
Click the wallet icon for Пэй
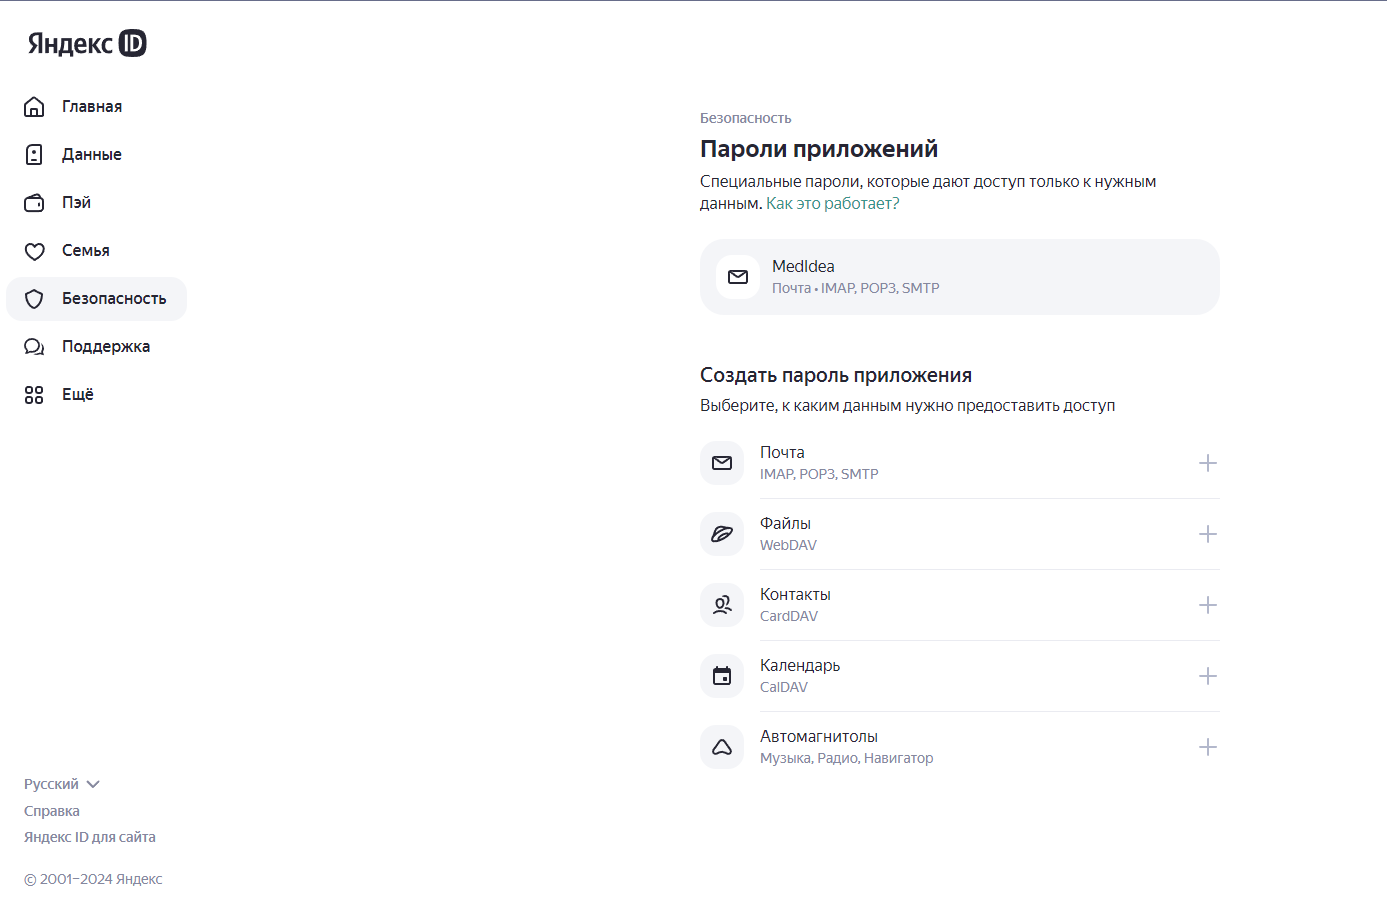(x=34, y=203)
